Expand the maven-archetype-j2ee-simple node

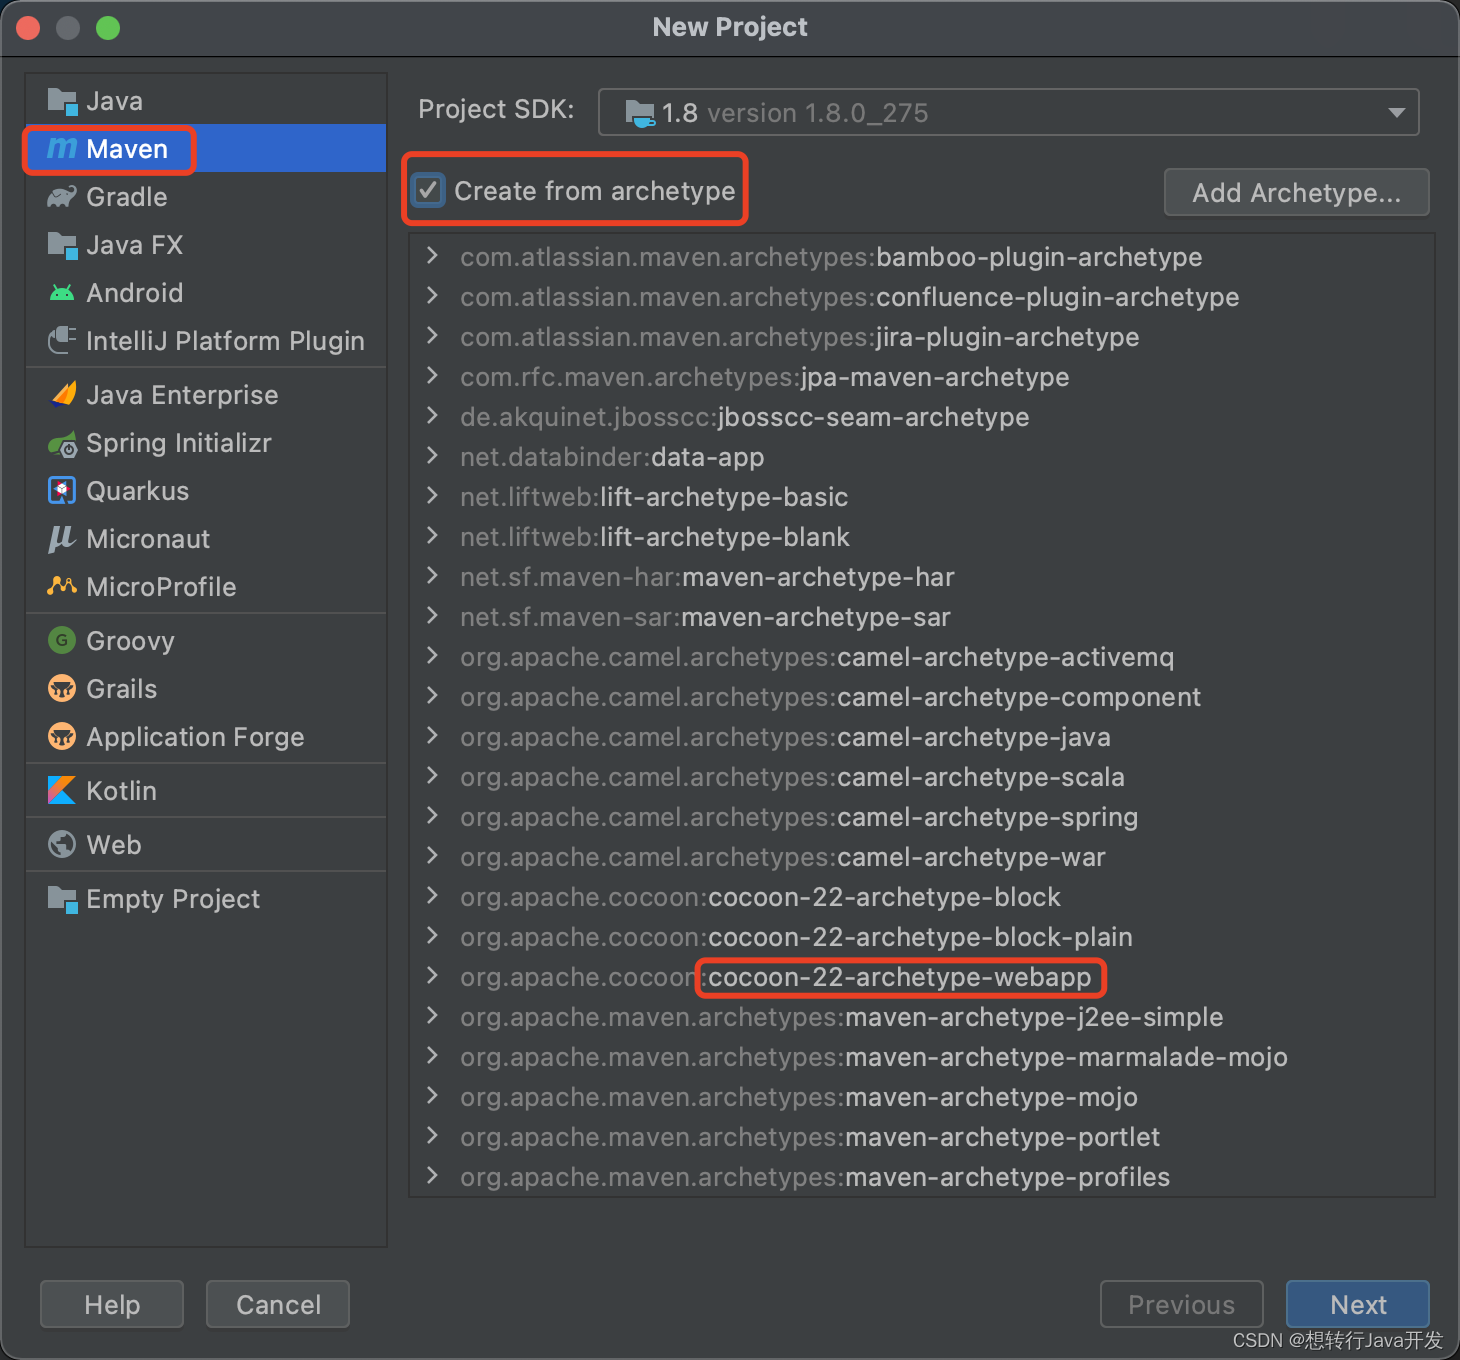pos(432,1016)
